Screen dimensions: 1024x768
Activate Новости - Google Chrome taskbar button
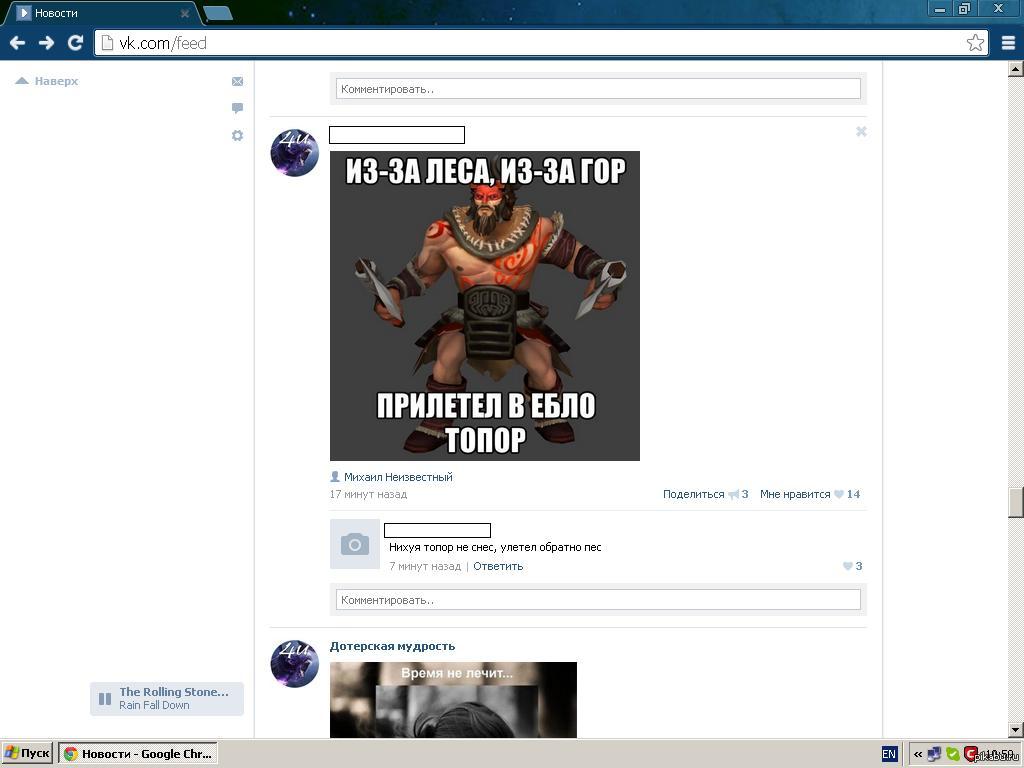(138, 754)
